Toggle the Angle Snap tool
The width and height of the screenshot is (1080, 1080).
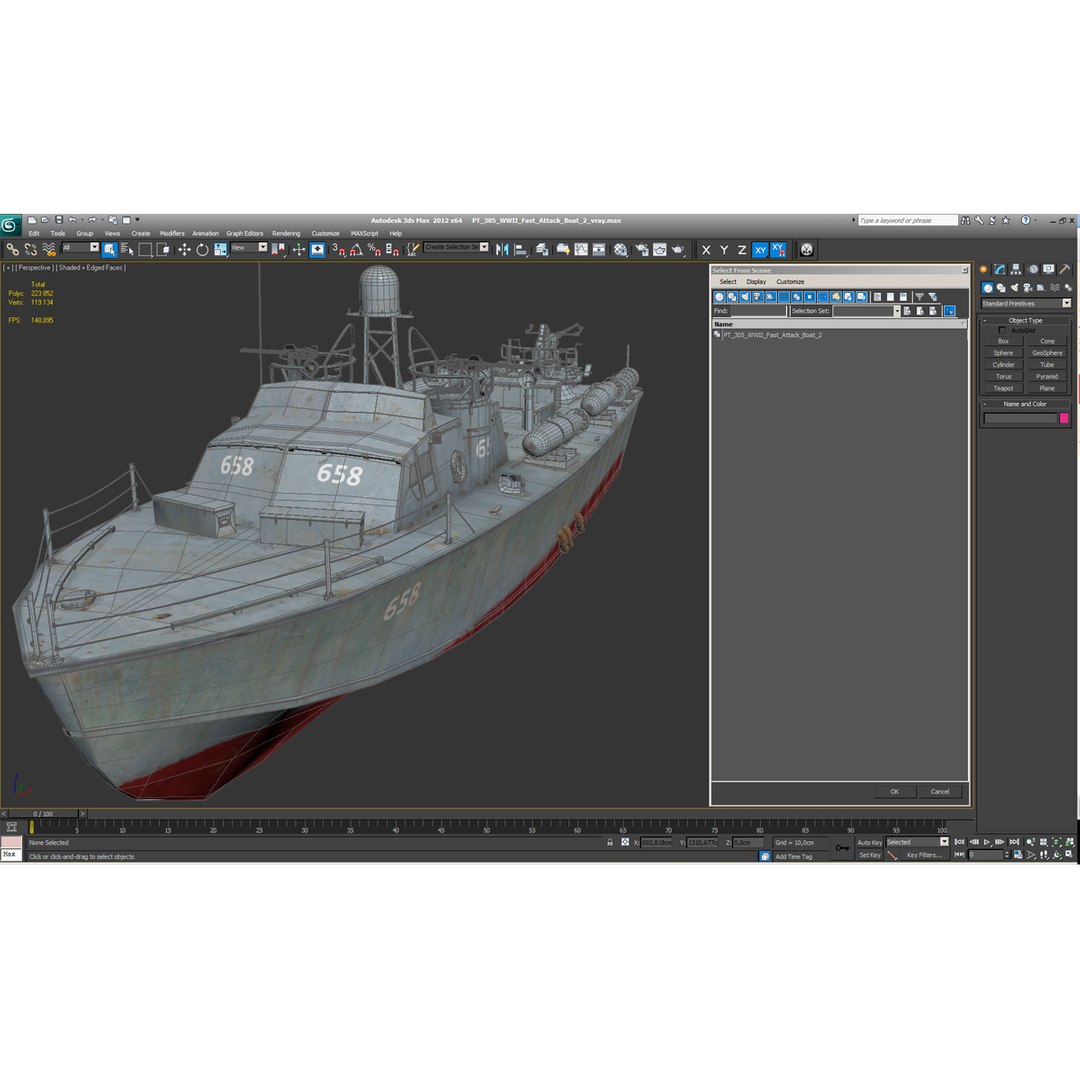[356, 249]
